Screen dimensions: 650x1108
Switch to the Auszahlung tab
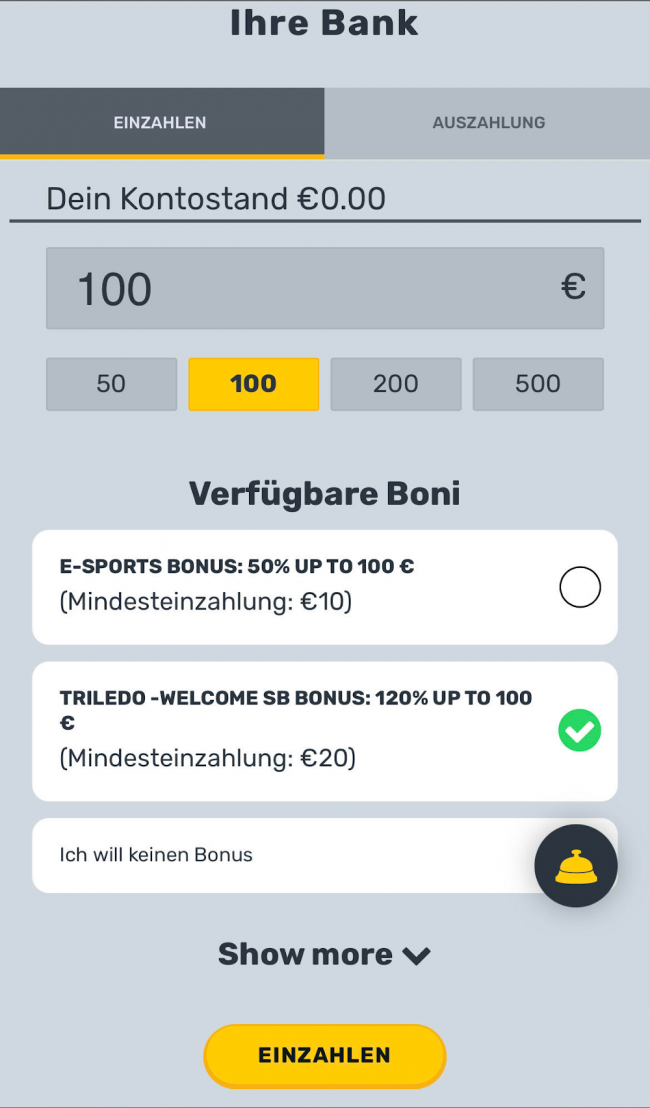click(488, 123)
